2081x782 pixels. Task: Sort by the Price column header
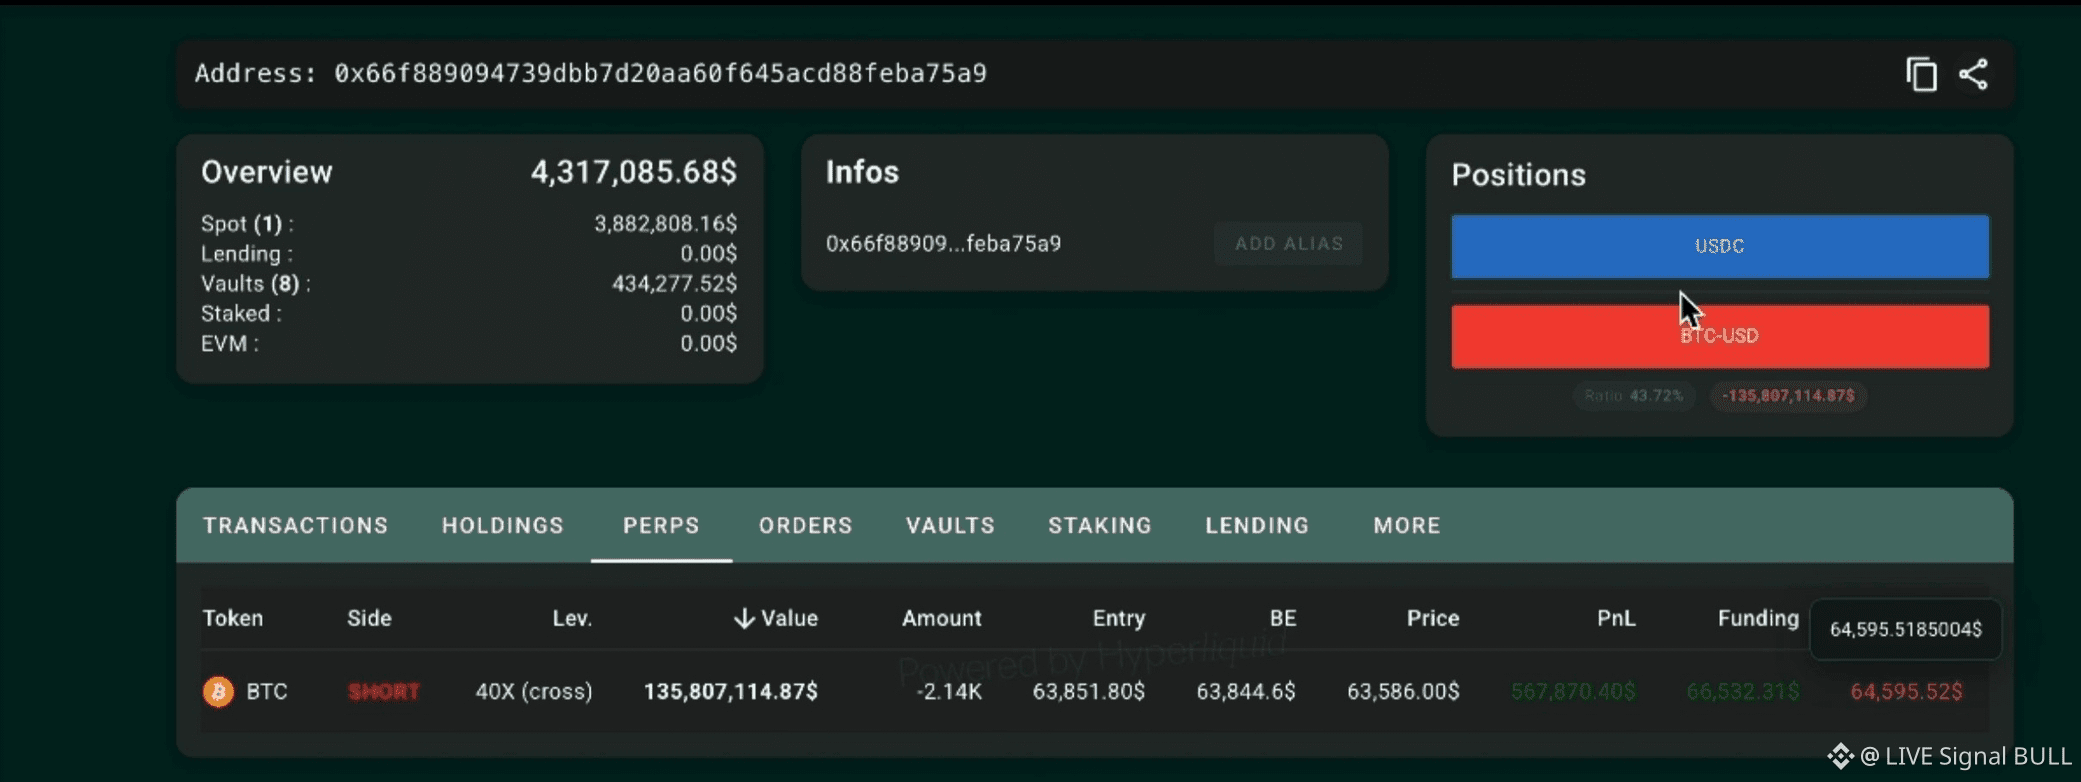1433,619
